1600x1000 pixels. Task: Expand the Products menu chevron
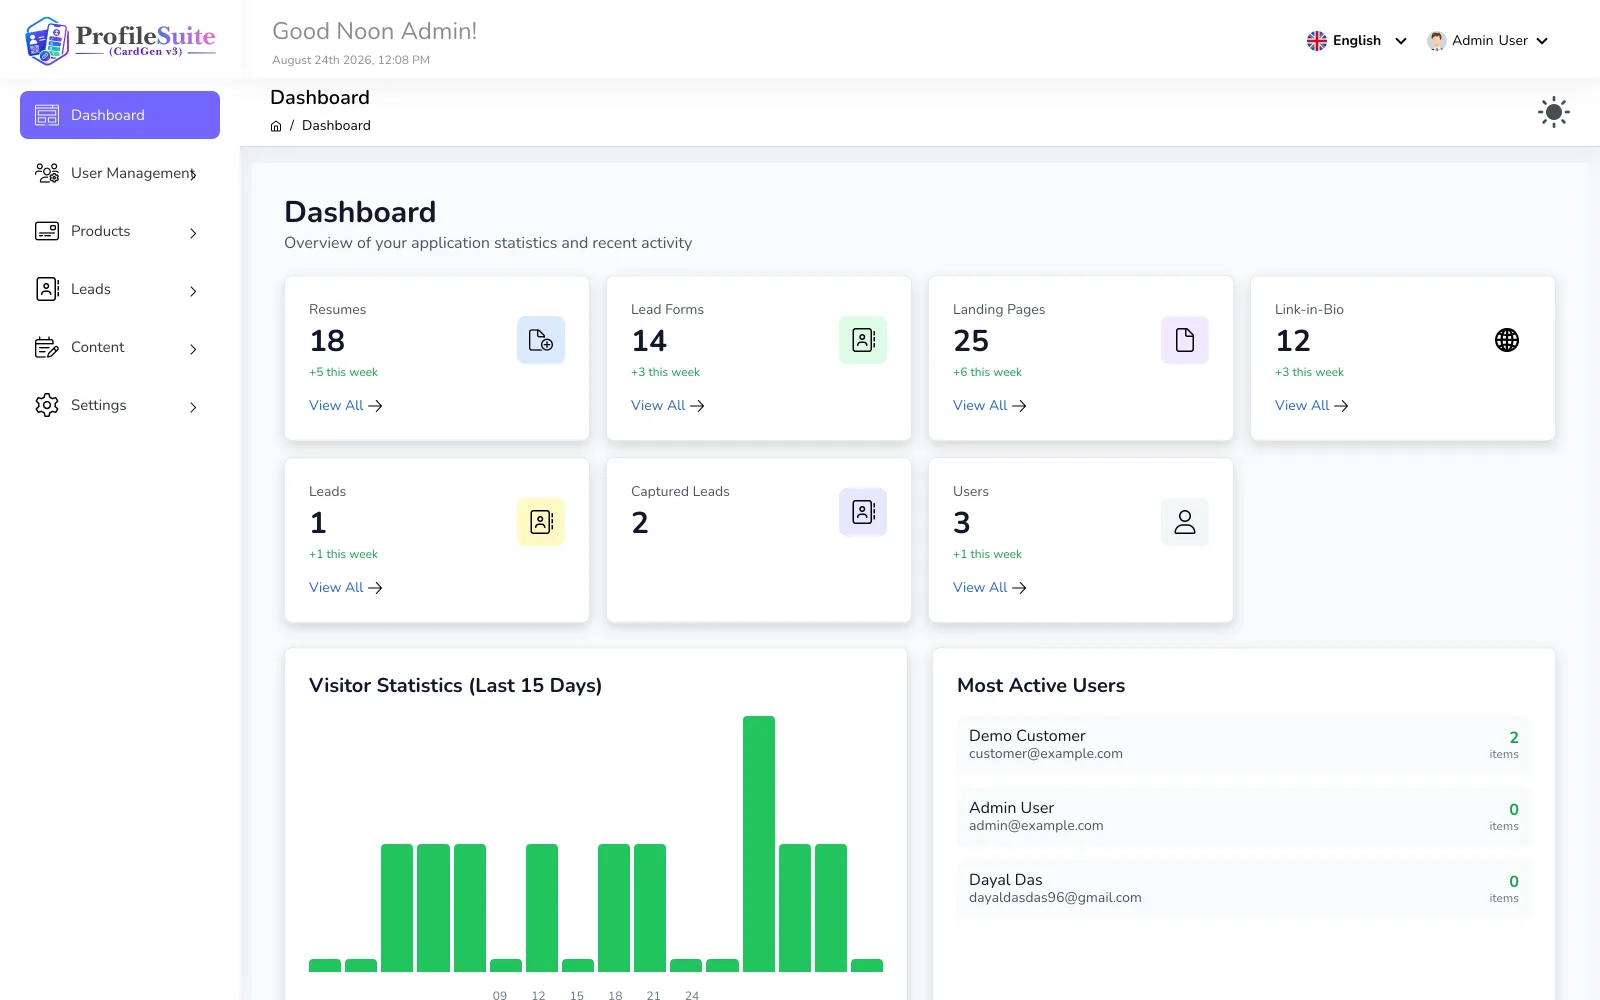[x=193, y=233]
